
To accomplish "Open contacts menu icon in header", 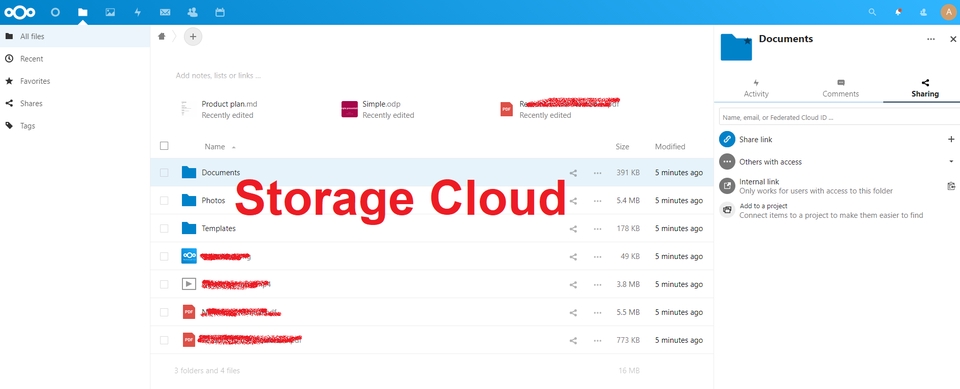I will [923, 12].
